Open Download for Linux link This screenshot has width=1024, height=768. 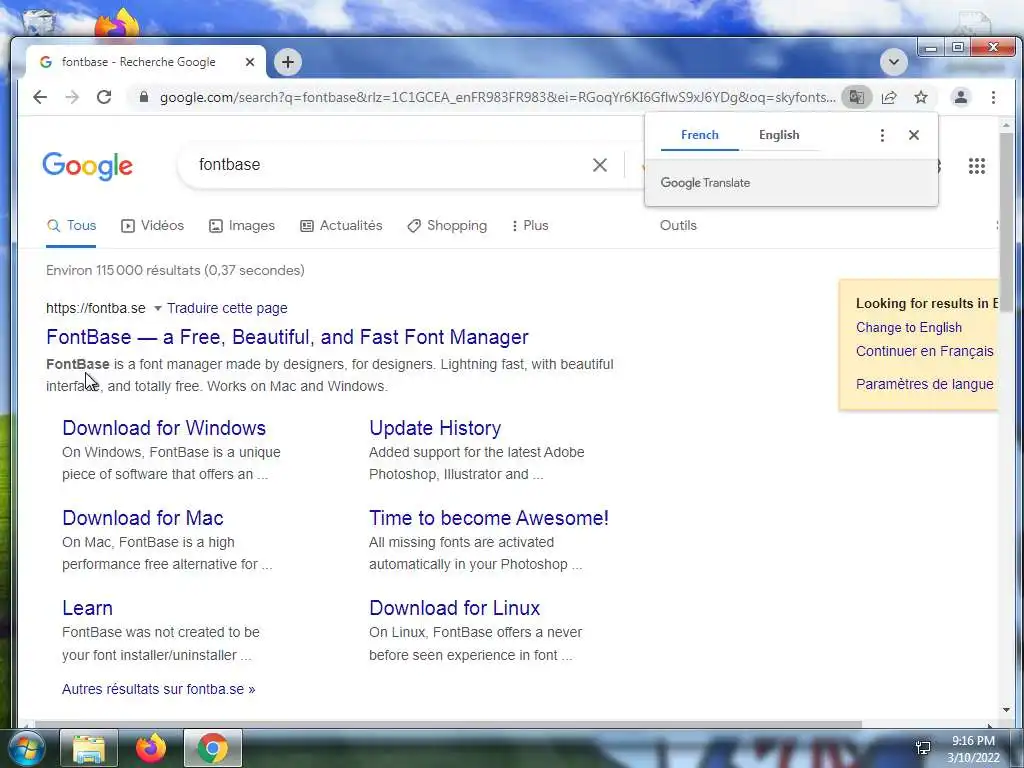tap(455, 609)
